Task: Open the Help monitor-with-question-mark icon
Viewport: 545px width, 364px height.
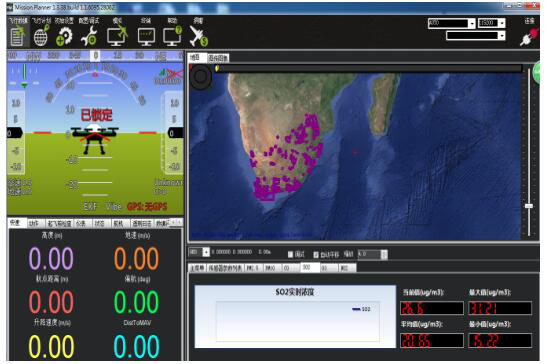Action: point(173,36)
